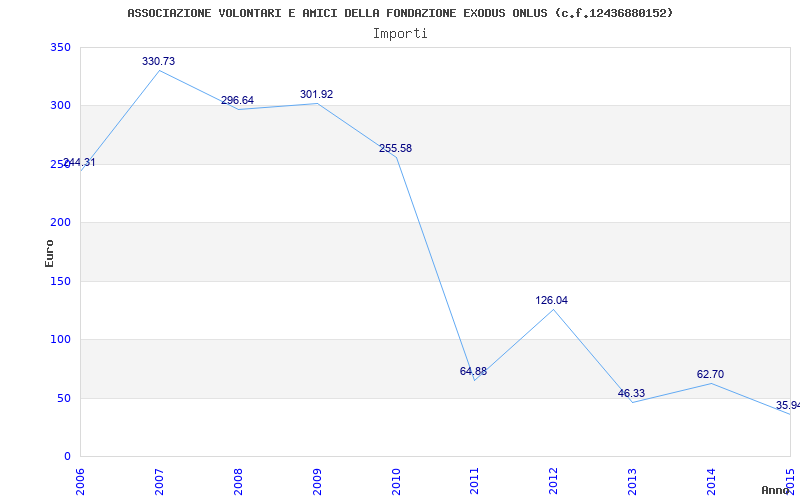Click the 2011 x-axis tick label
800x500 pixels.
tap(474, 482)
